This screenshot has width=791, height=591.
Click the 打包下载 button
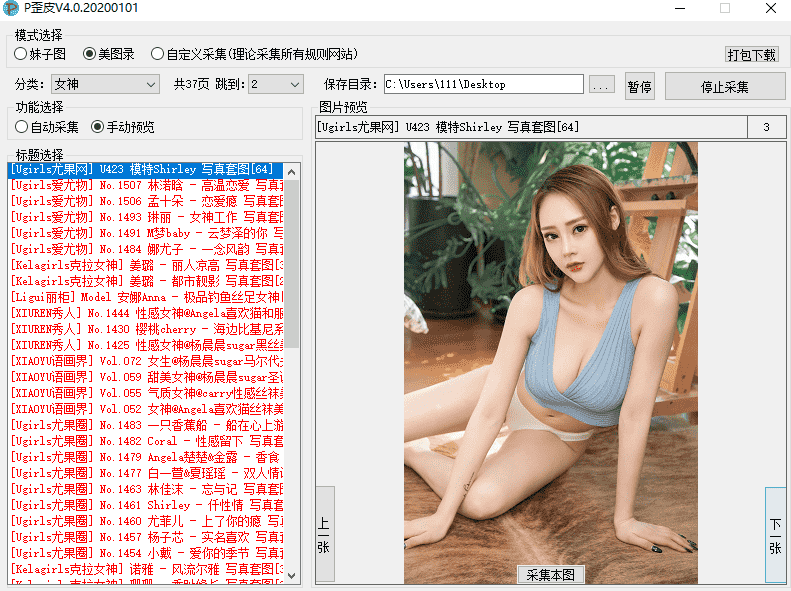point(752,54)
